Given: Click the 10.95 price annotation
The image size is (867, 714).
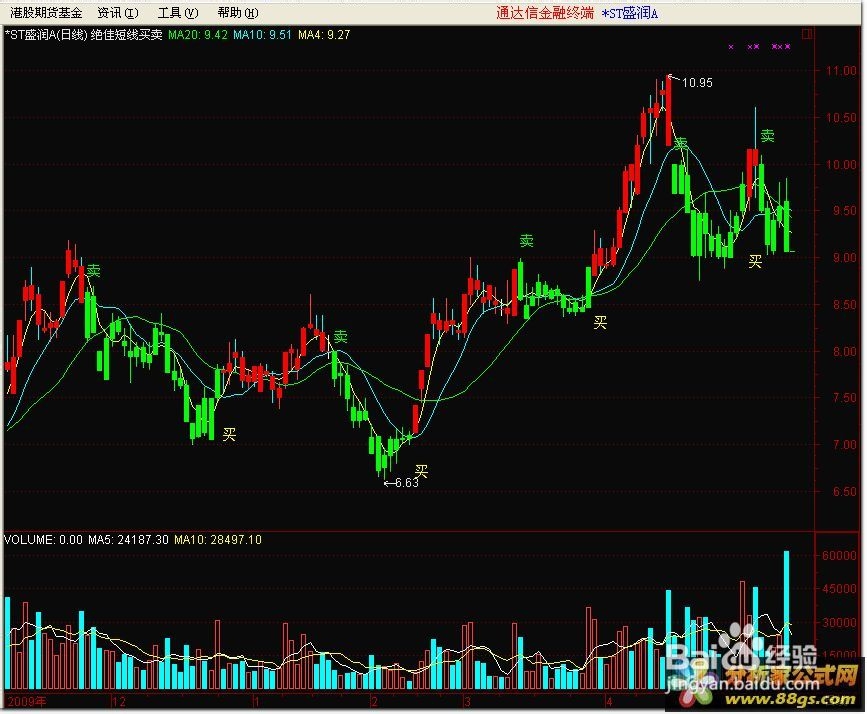Looking at the screenshot, I should 697,84.
